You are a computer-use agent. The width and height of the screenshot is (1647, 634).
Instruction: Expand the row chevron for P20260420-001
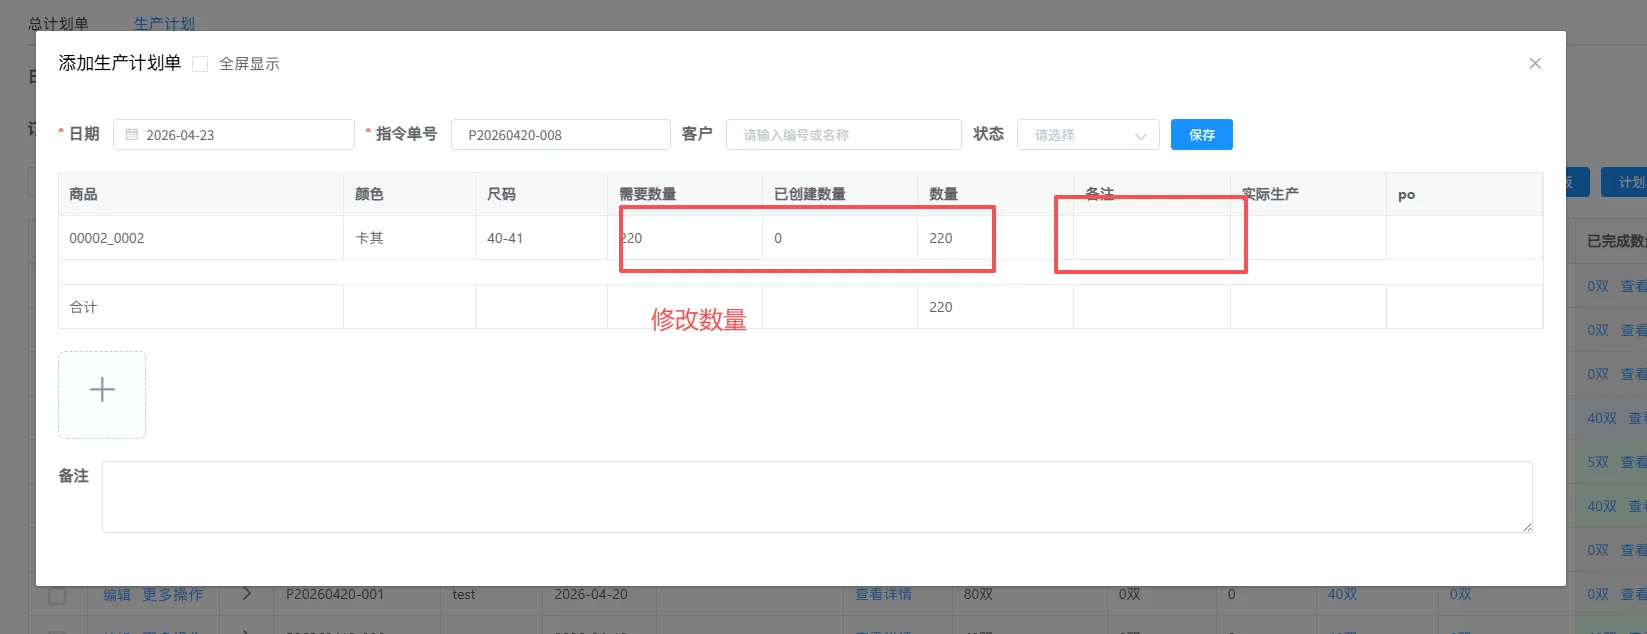click(x=247, y=594)
